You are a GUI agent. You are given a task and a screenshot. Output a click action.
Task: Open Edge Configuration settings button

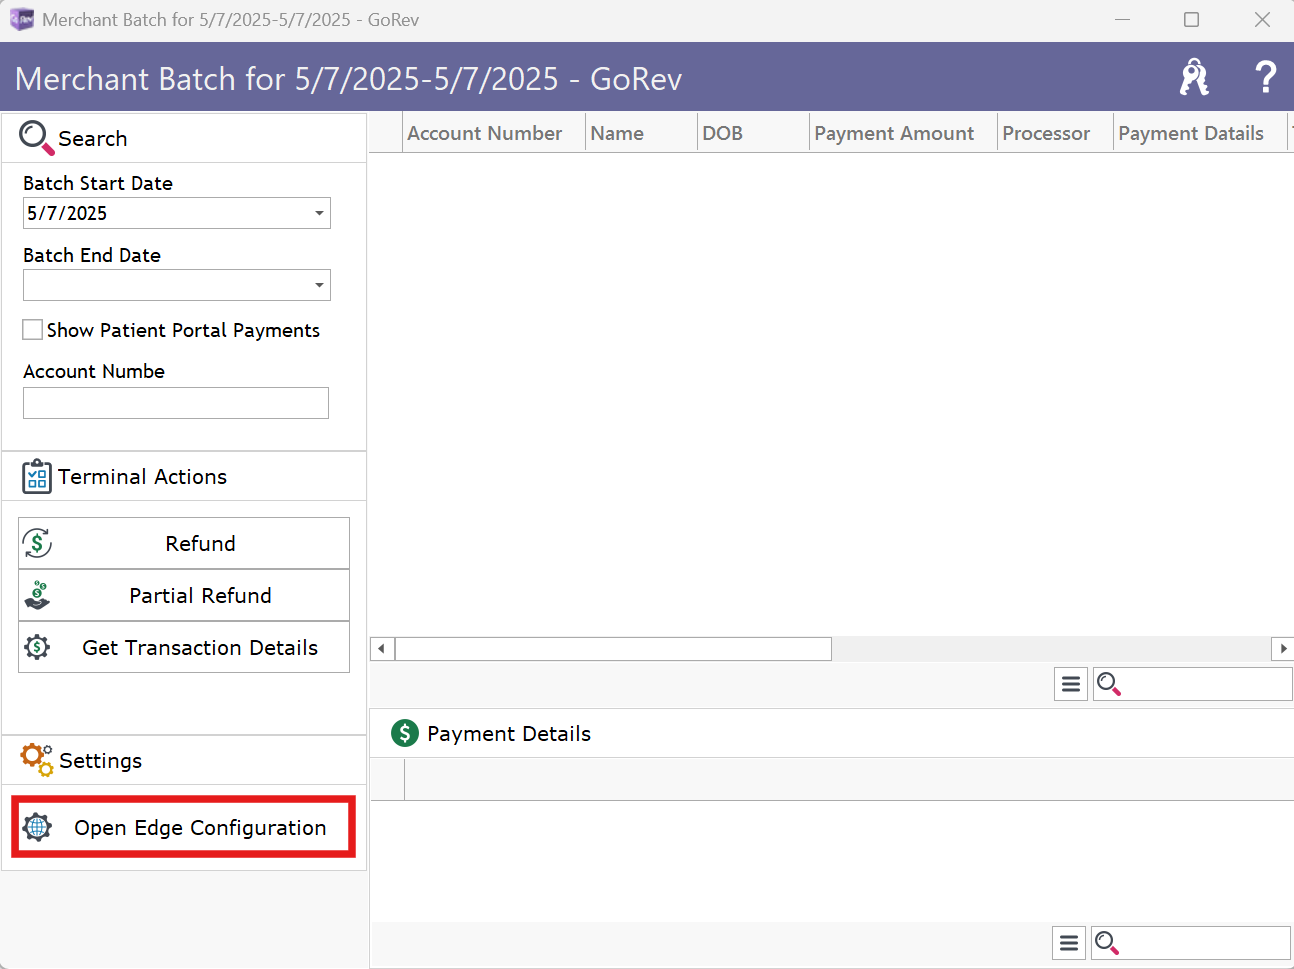tap(183, 827)
